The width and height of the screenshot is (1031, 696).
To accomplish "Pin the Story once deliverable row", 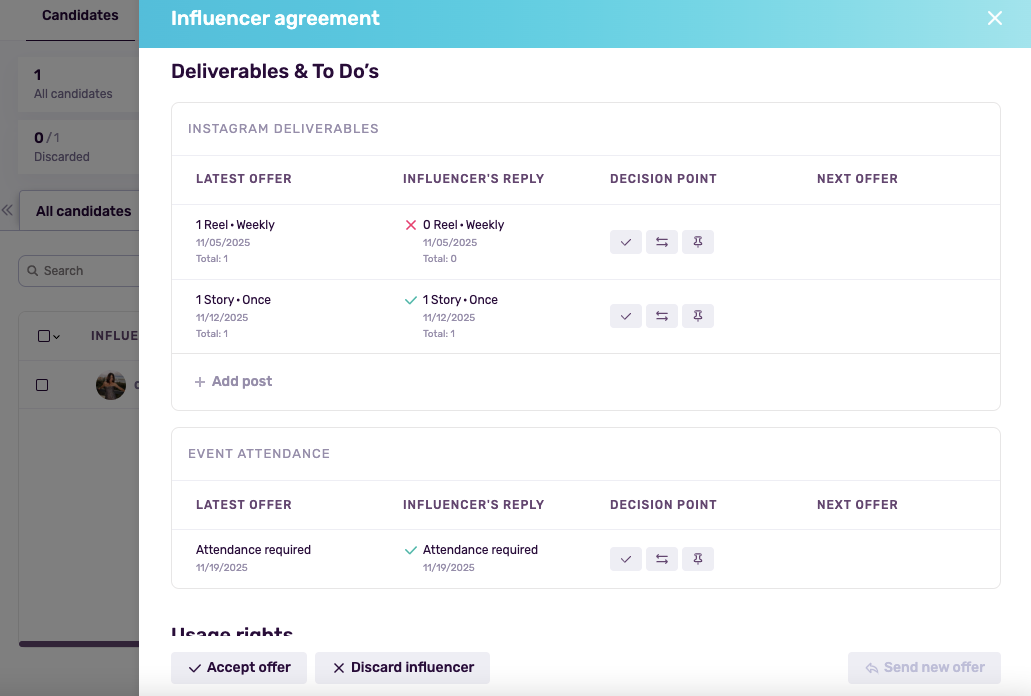I will [698, 316].
